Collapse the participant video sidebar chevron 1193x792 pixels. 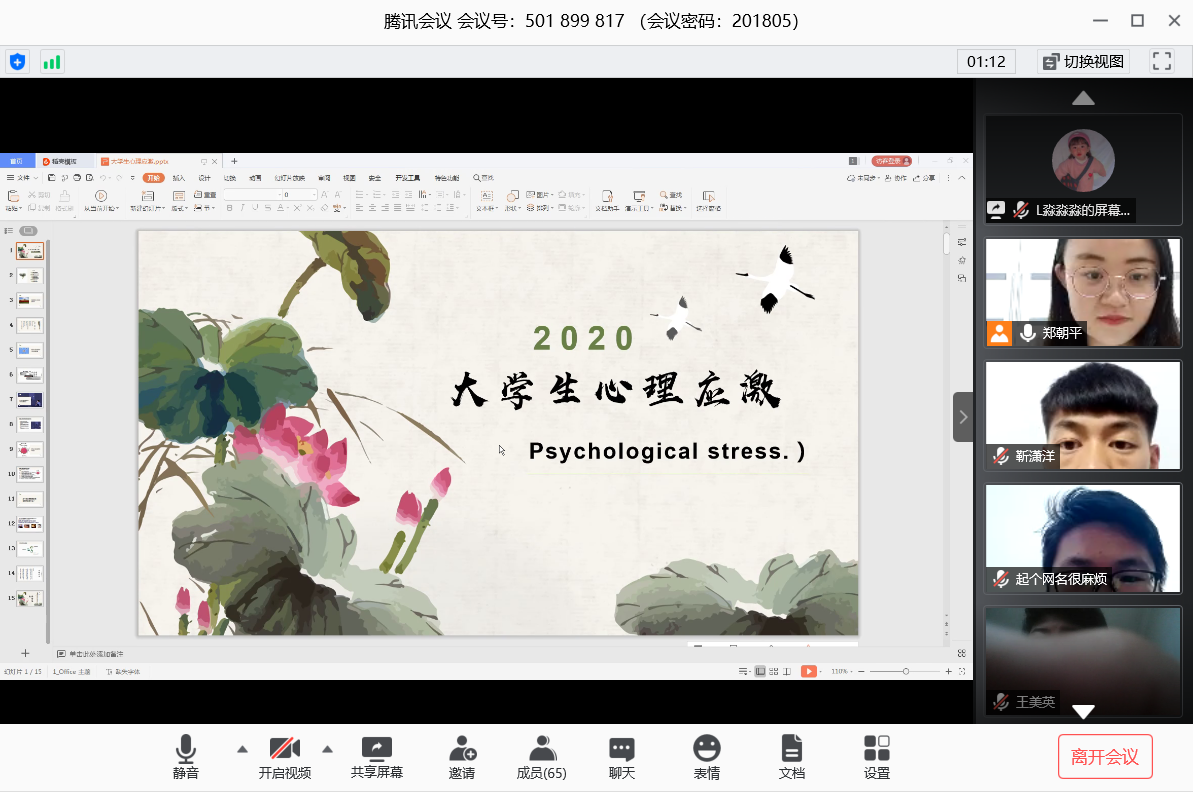(963, 417)
